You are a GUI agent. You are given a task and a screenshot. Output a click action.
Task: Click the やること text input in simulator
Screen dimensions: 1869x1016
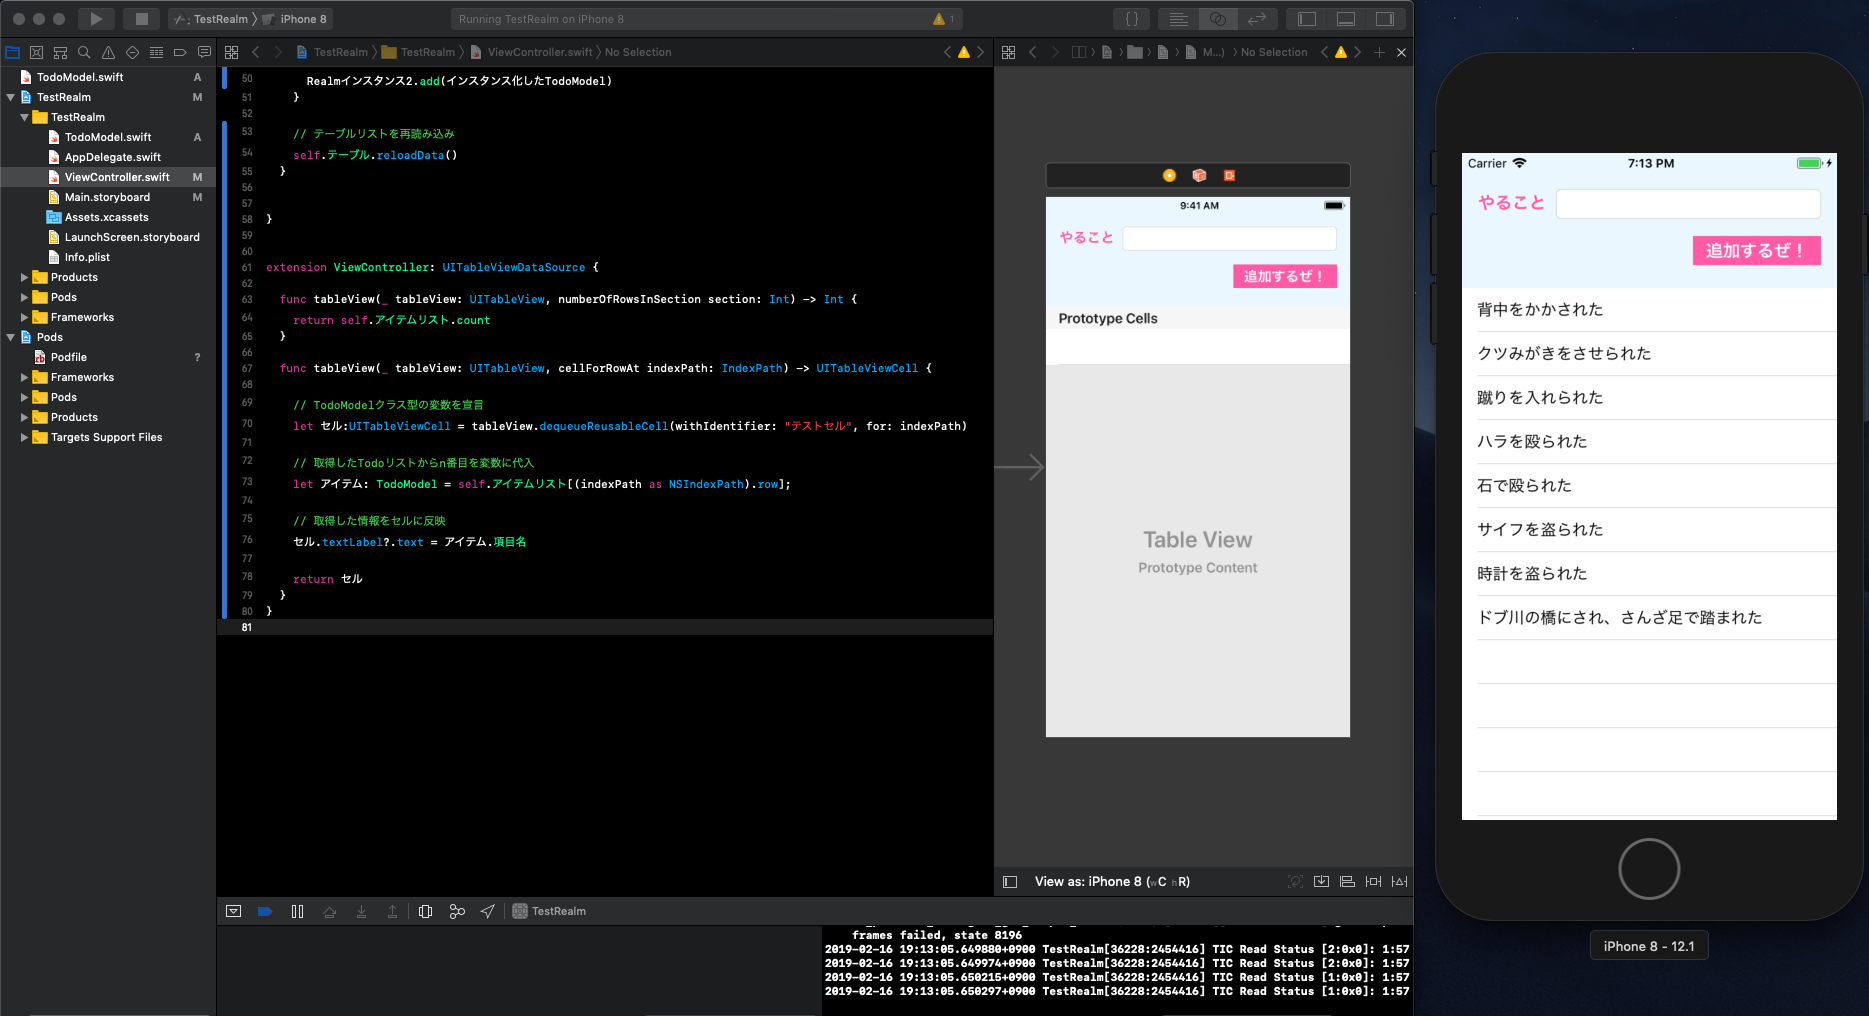point(1687,203)
